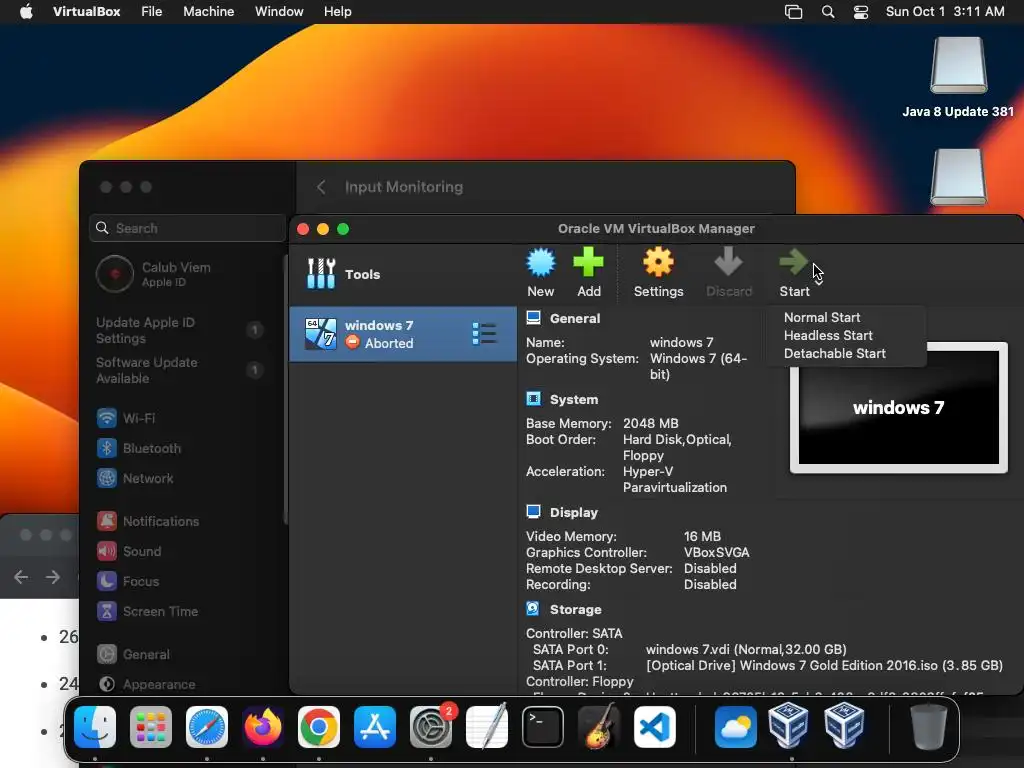Open Safari from the Dock

[207, 727]
